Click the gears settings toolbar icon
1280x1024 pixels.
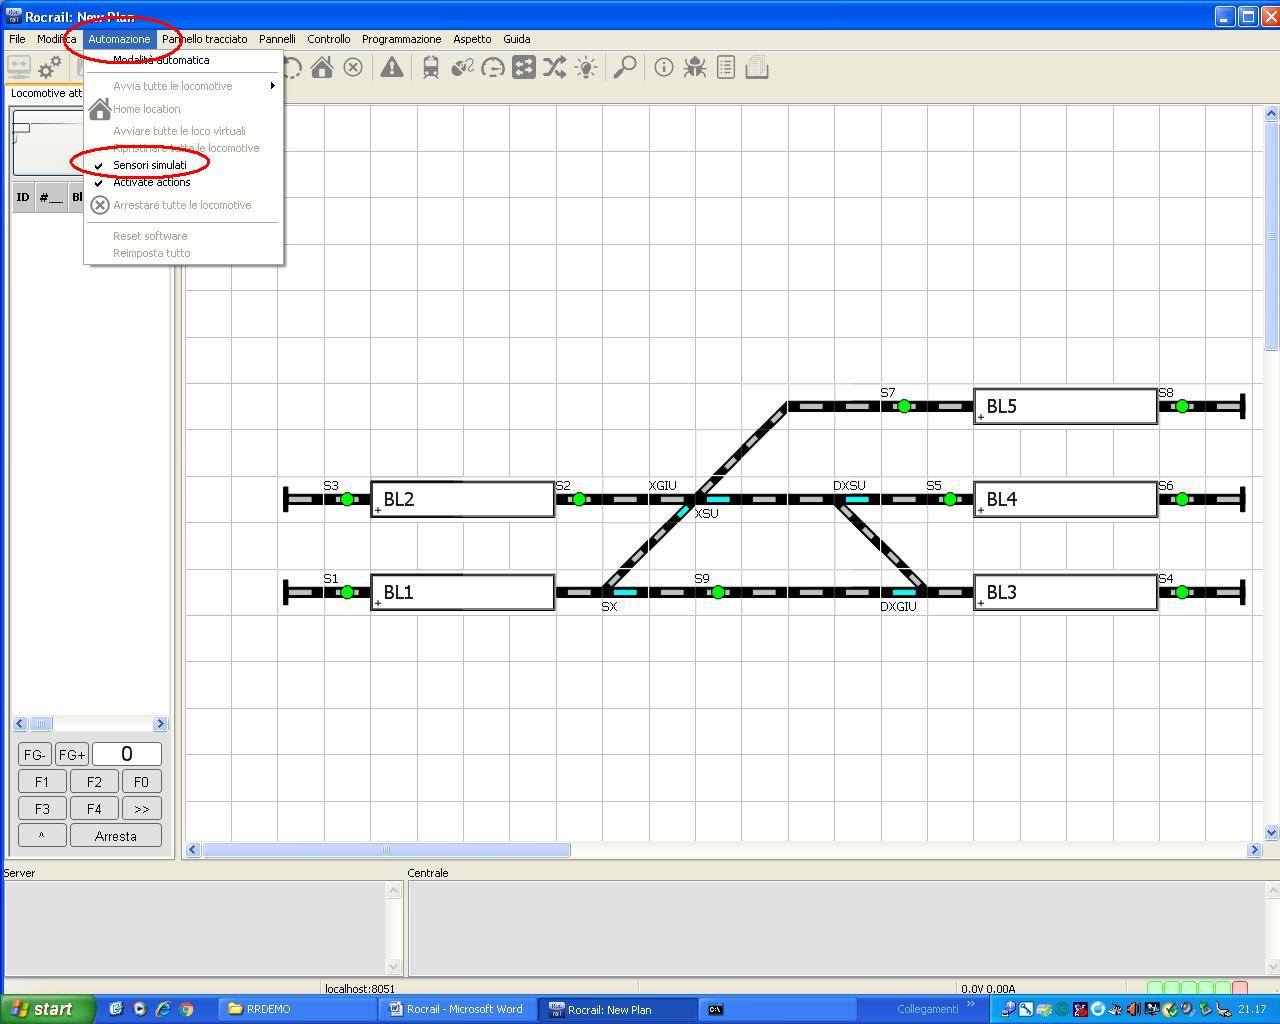pos(50,67)
